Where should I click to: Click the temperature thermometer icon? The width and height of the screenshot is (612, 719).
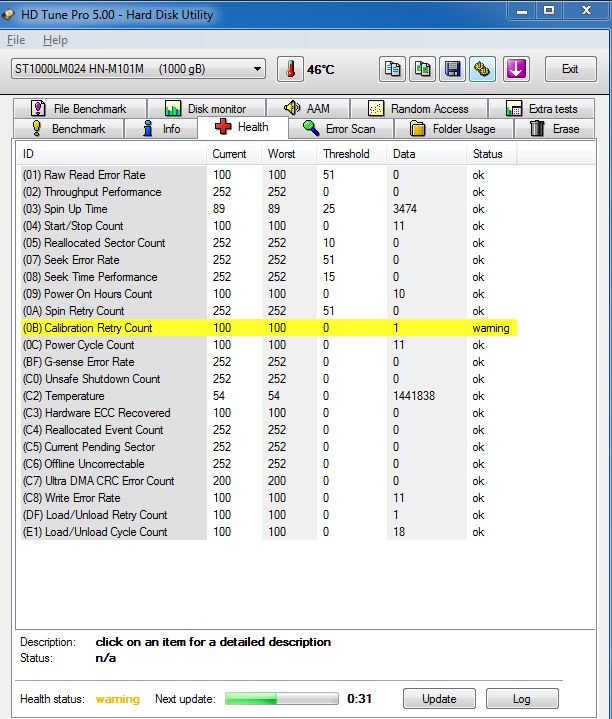[290, 69]
